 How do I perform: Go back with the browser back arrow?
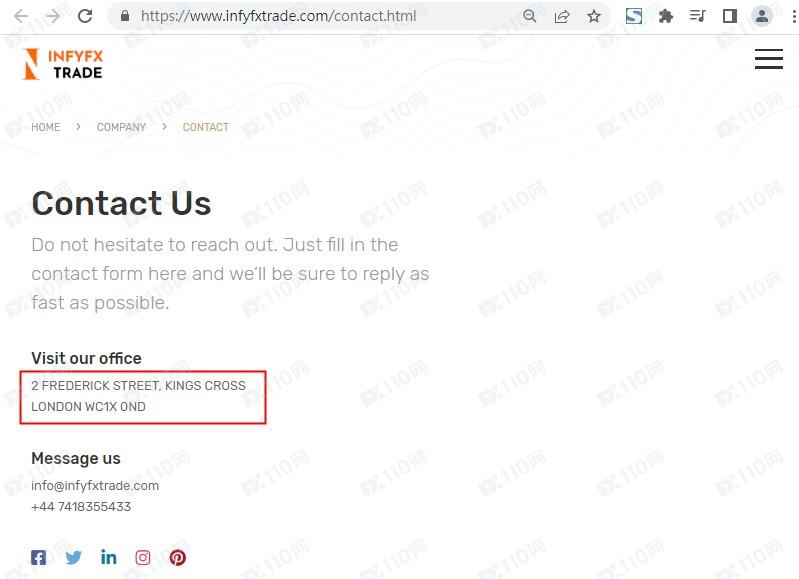[21, 16]
